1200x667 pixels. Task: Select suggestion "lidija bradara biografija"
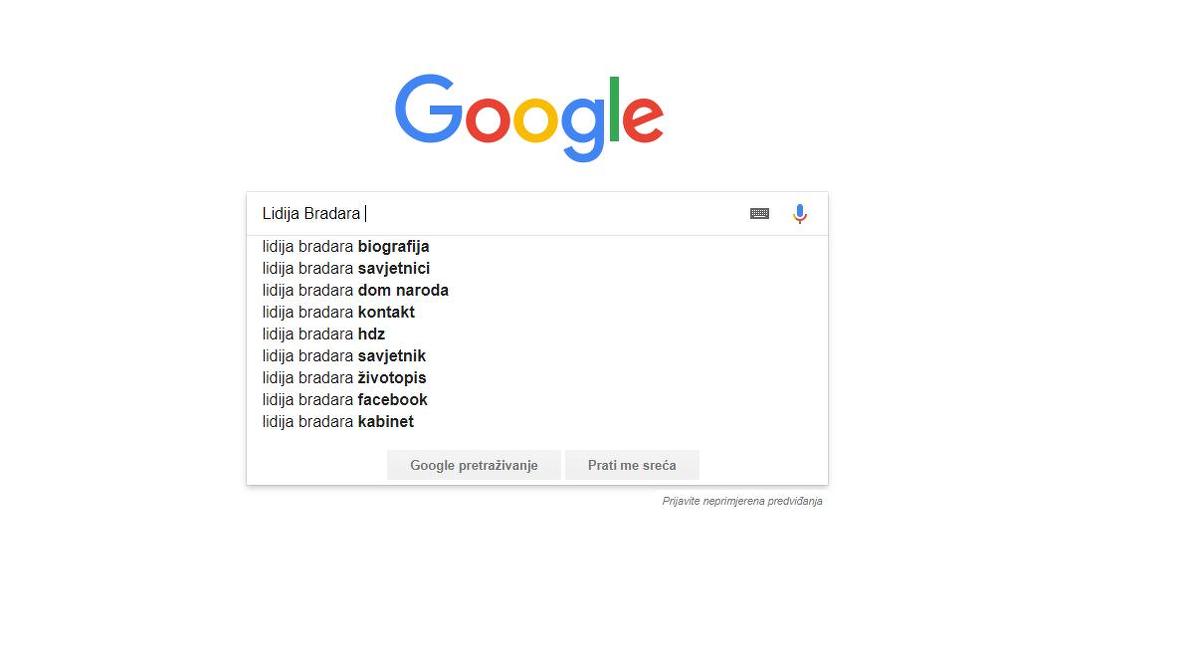click(x=346, y=247)
